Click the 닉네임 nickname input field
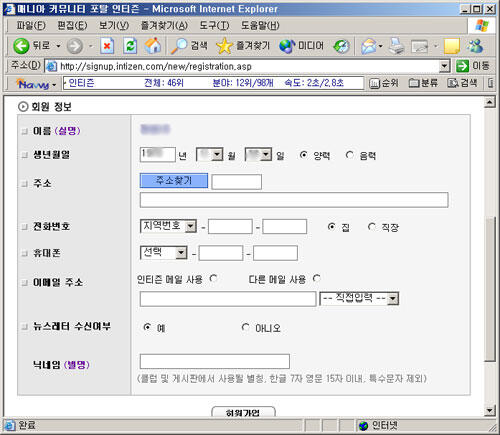Viewport: 500px width, 435px height. tap(215, 361)
